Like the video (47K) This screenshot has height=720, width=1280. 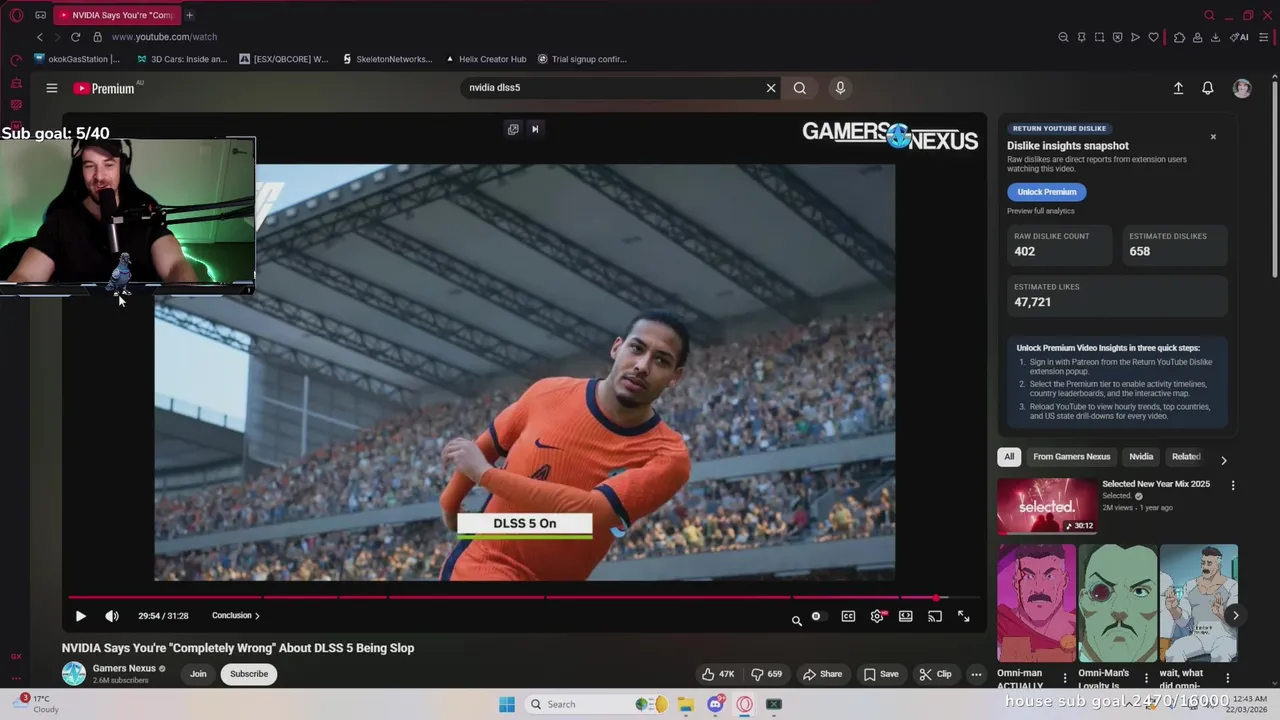coord(718,674)
